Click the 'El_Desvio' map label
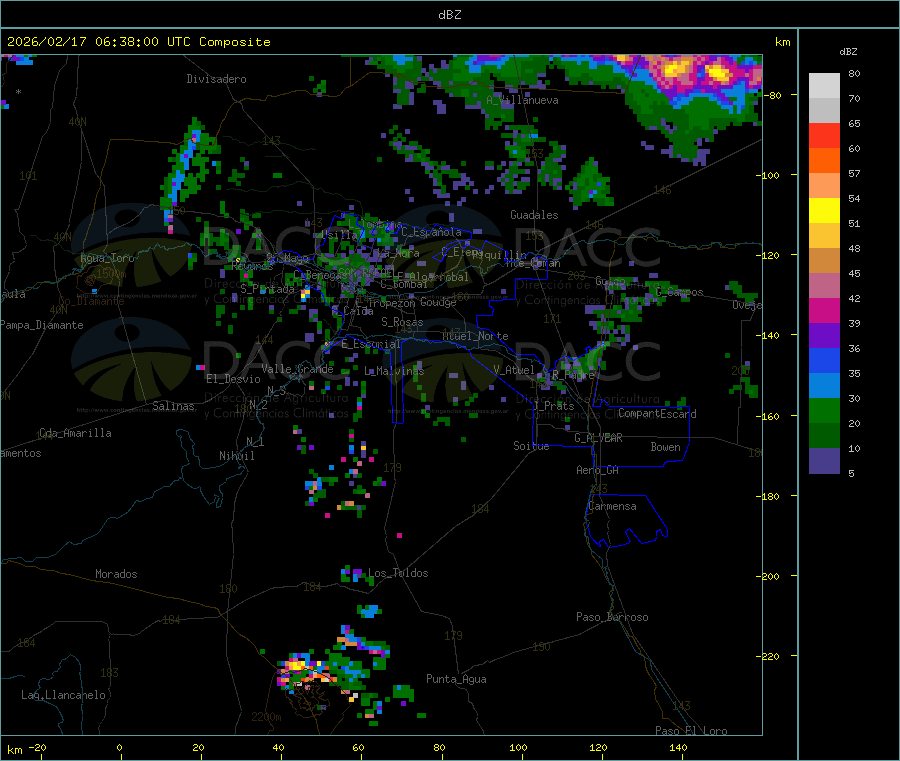 tap(233, 379)
